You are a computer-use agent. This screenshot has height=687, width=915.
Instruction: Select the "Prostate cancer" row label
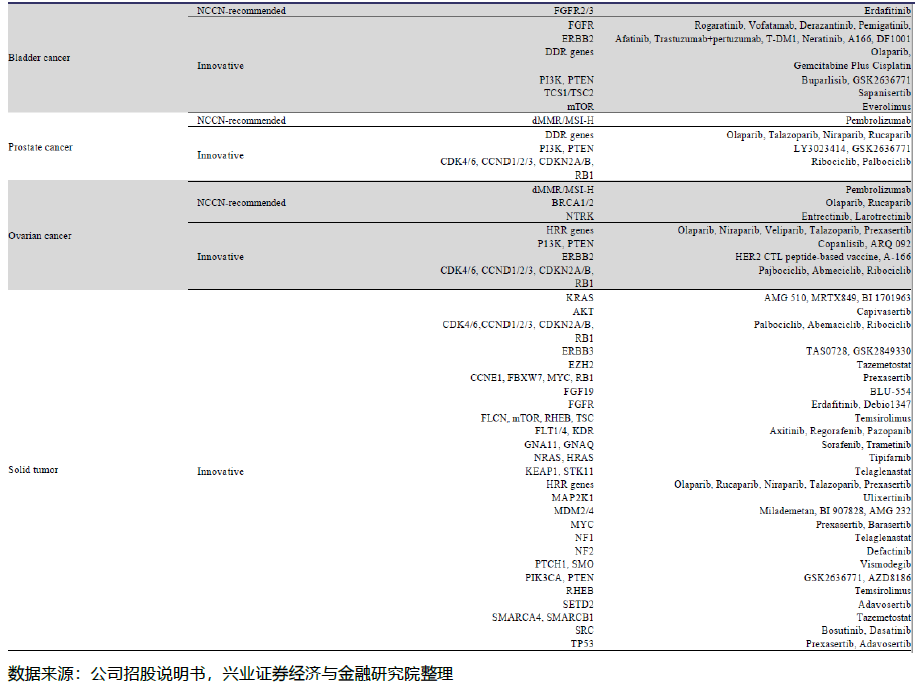click(x=40, y=147)
